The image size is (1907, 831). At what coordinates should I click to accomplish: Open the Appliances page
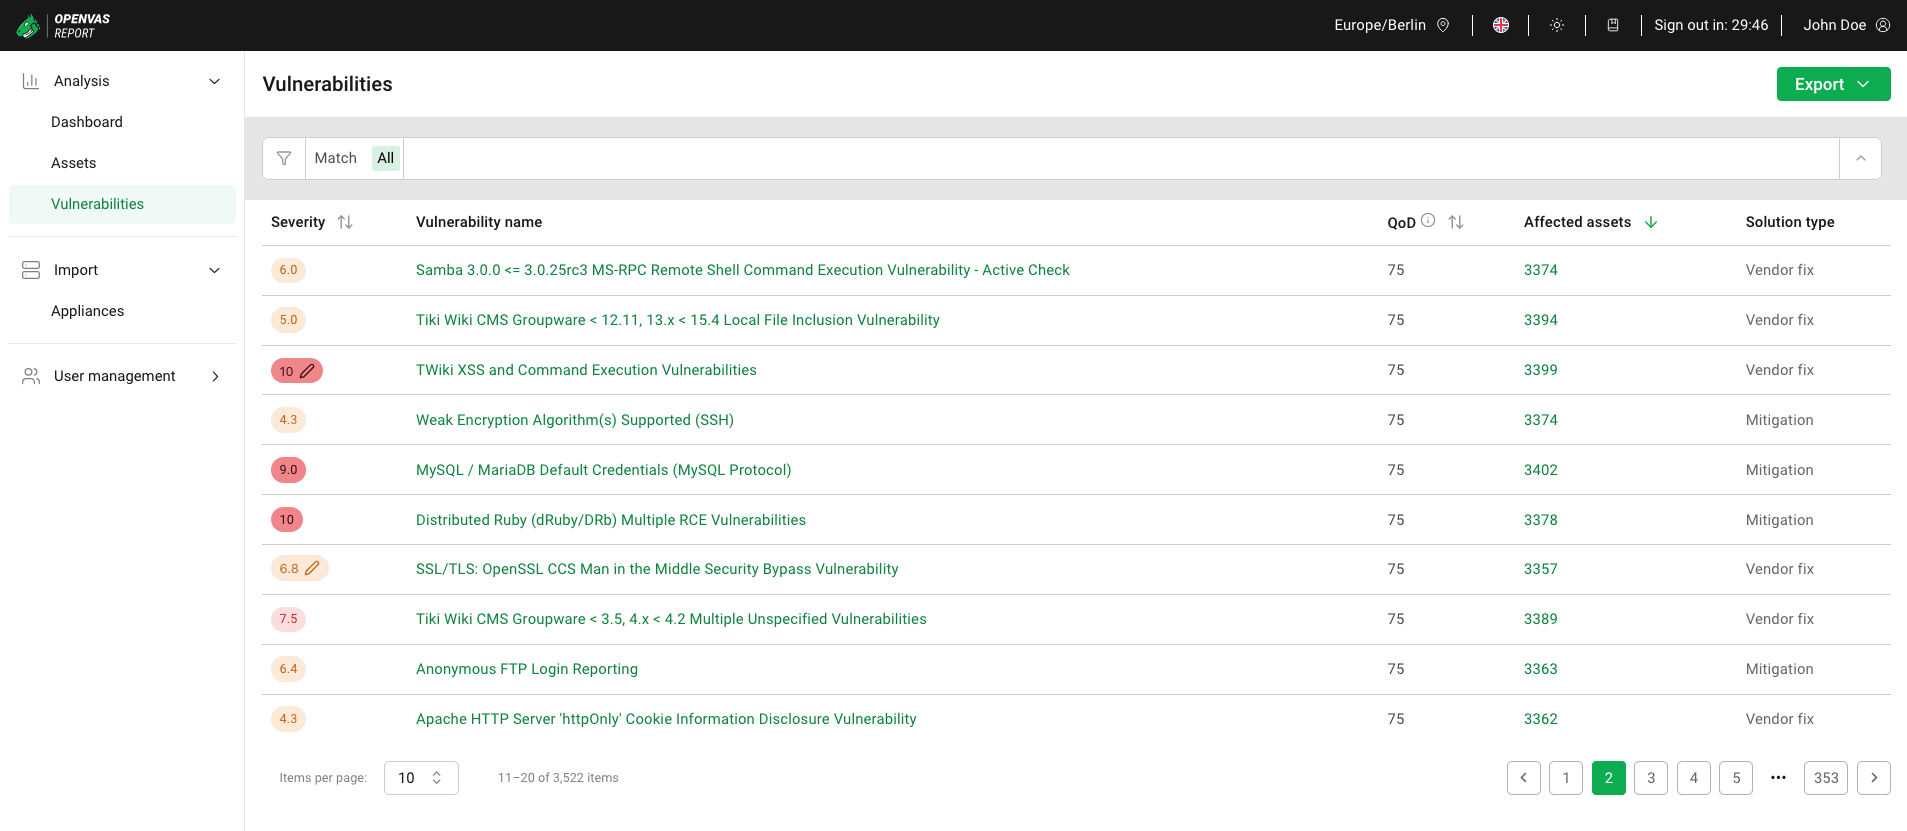click(88, 311)
